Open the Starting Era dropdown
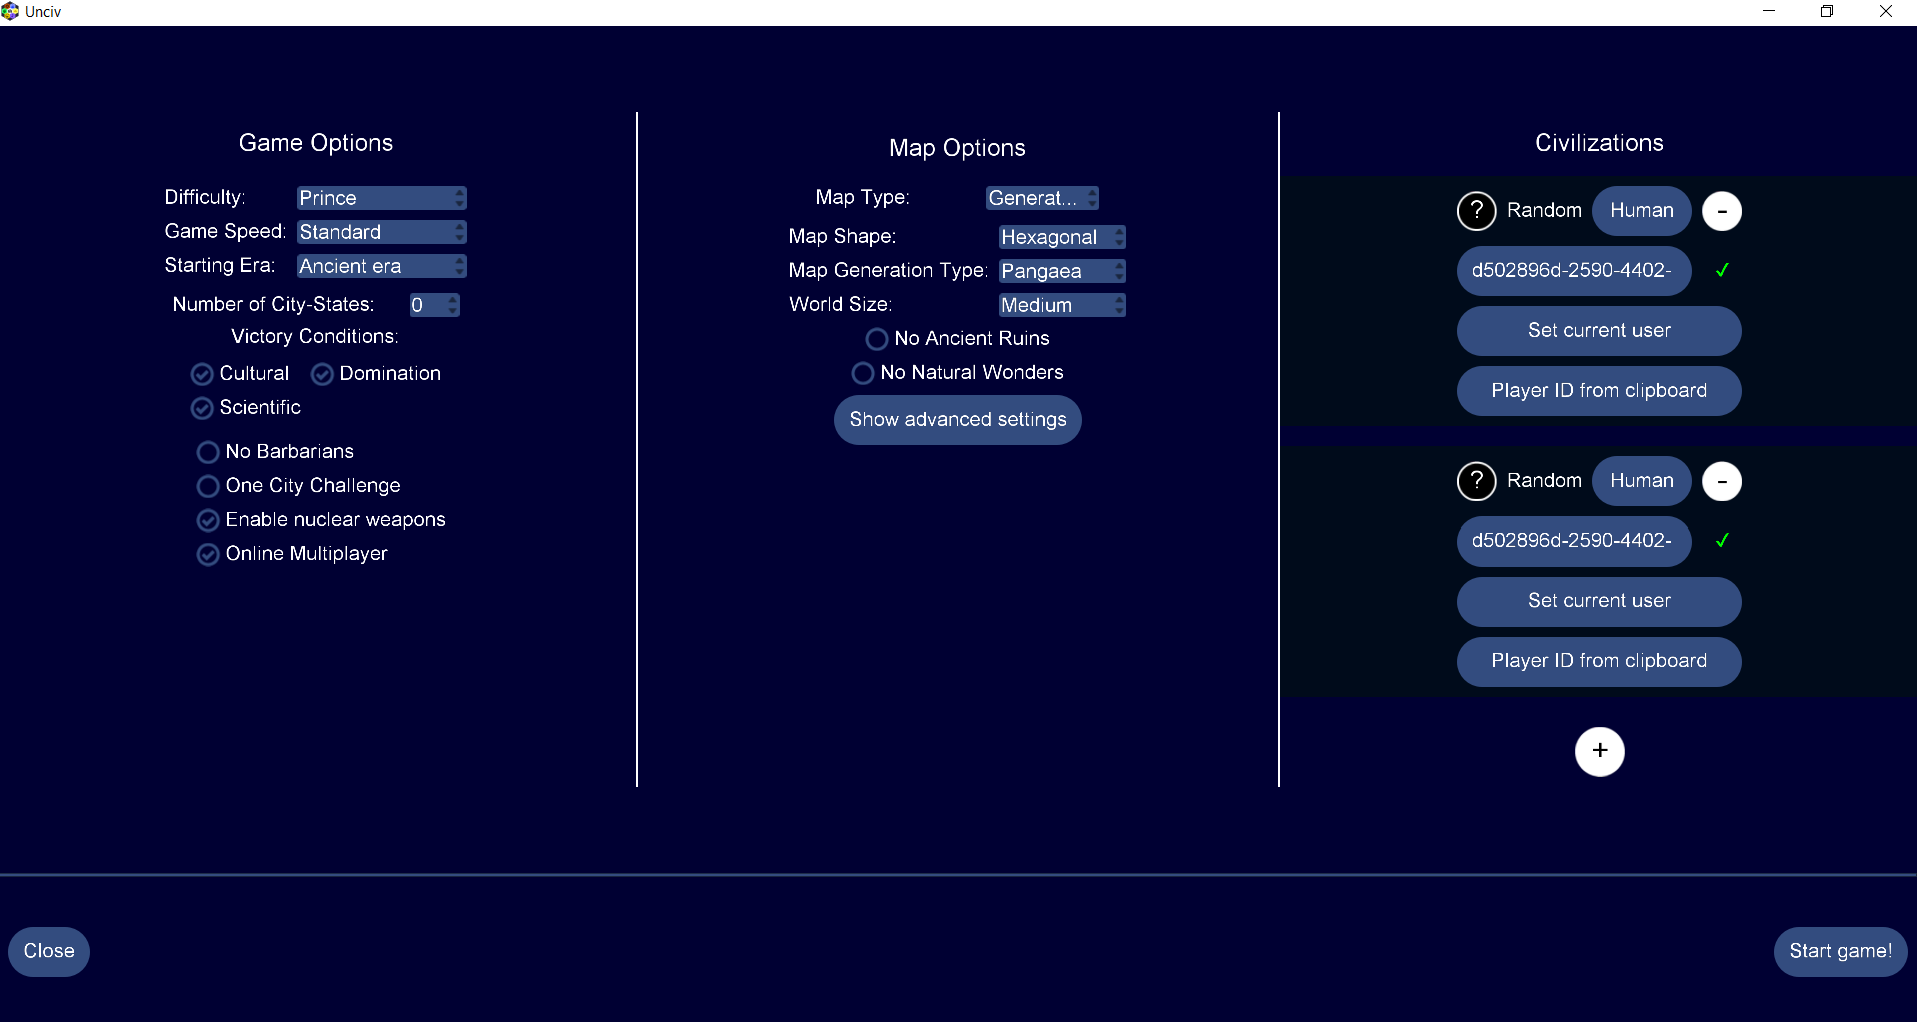The image size is (1917, 1022). 381,265
